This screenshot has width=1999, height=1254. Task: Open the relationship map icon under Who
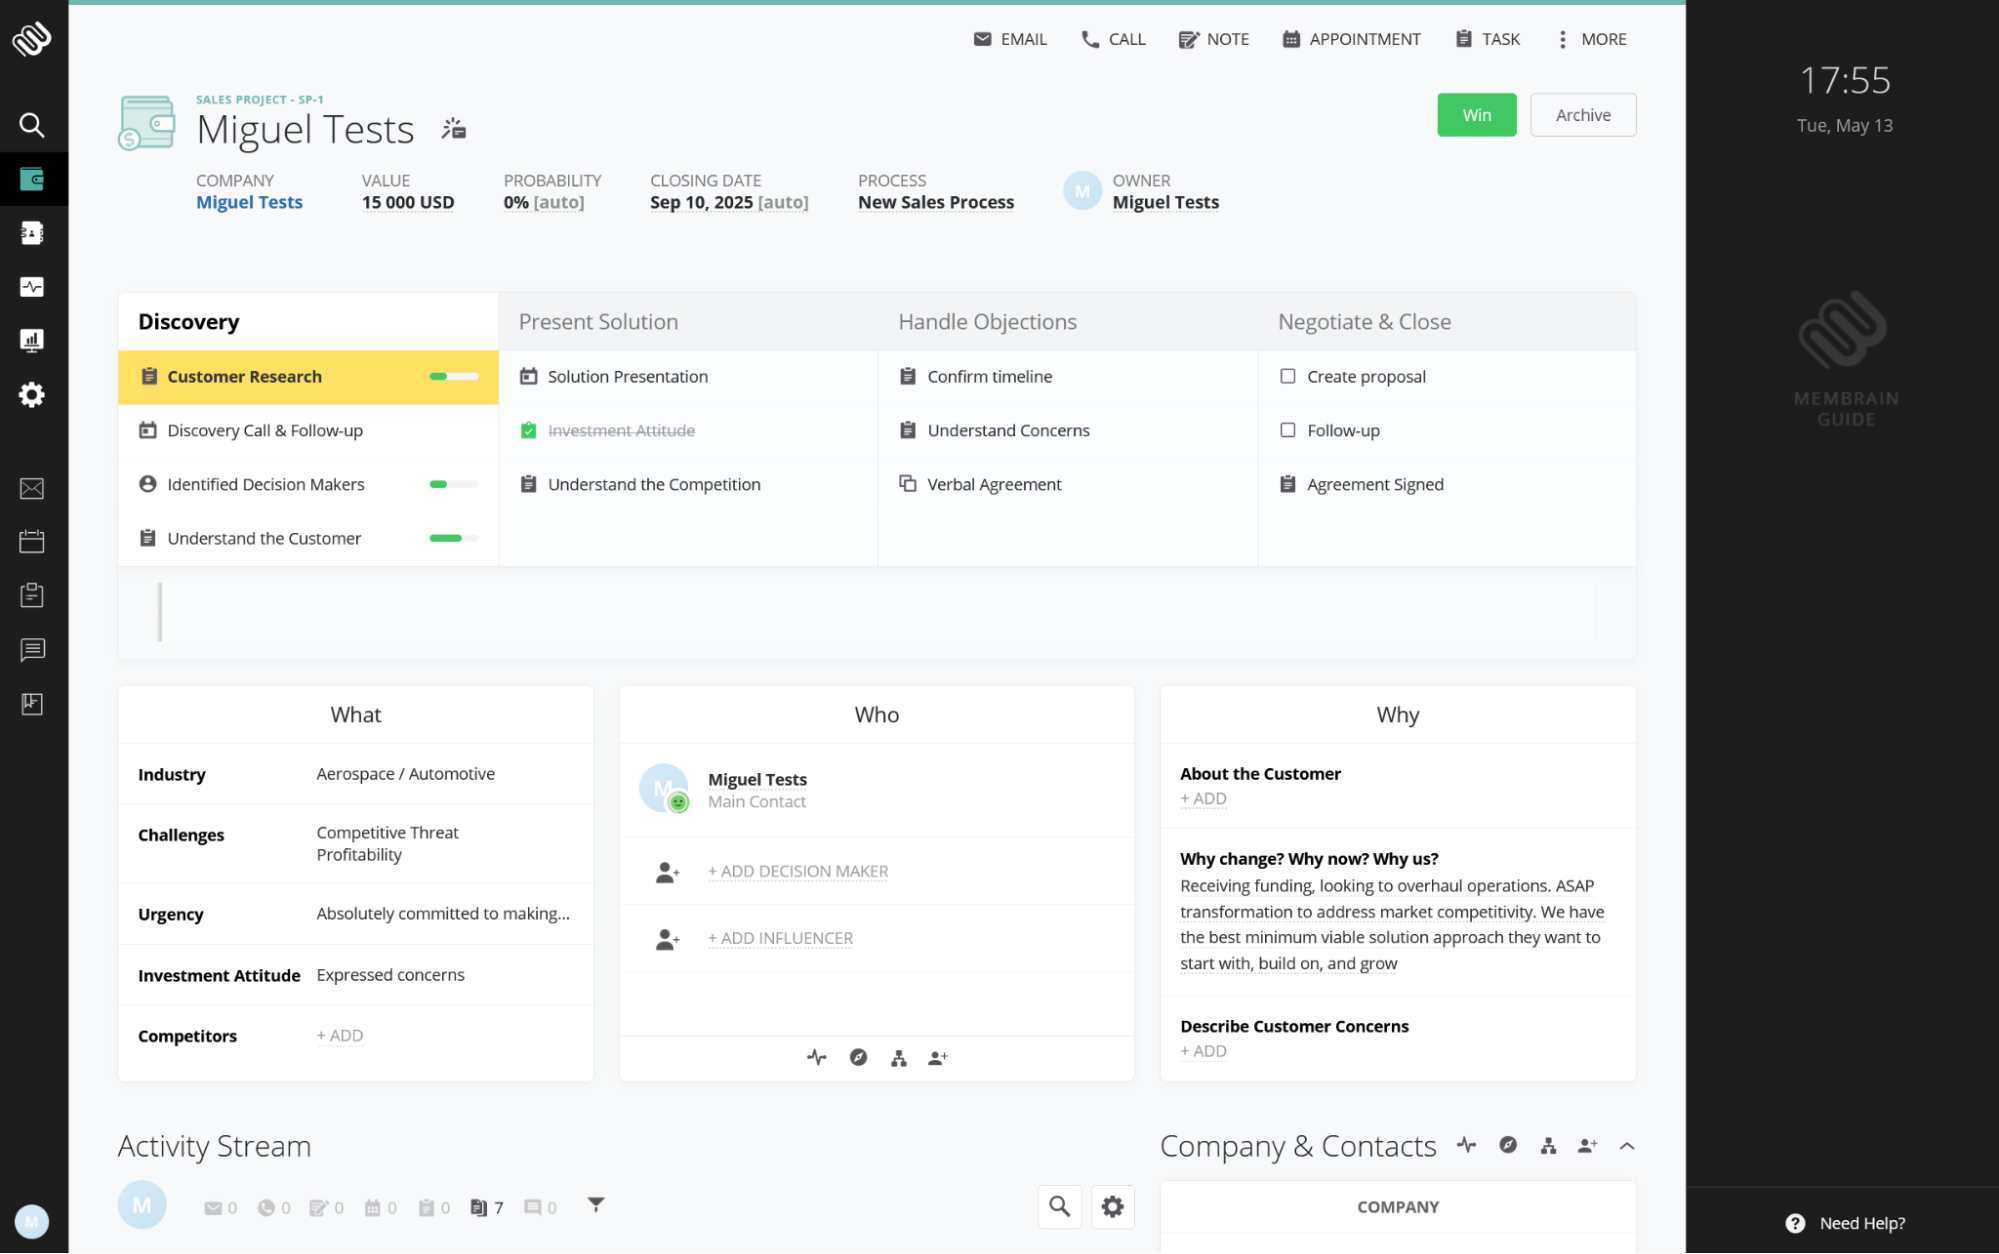(x=858, y=1057)
